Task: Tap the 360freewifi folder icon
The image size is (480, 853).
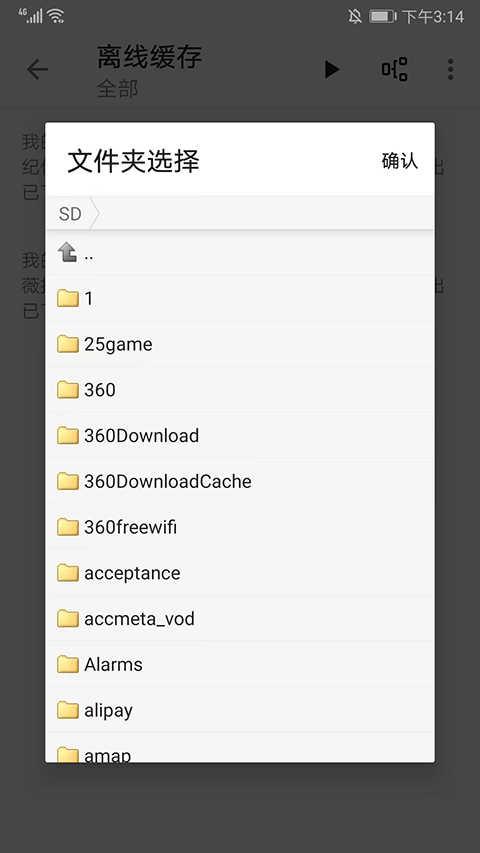Action: point(68,527)
